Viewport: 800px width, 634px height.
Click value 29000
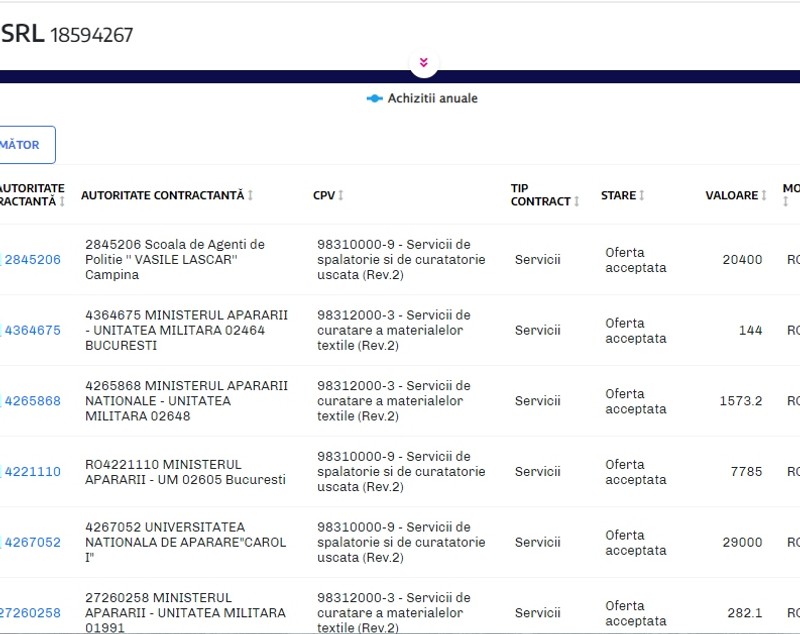coord(742,542)
